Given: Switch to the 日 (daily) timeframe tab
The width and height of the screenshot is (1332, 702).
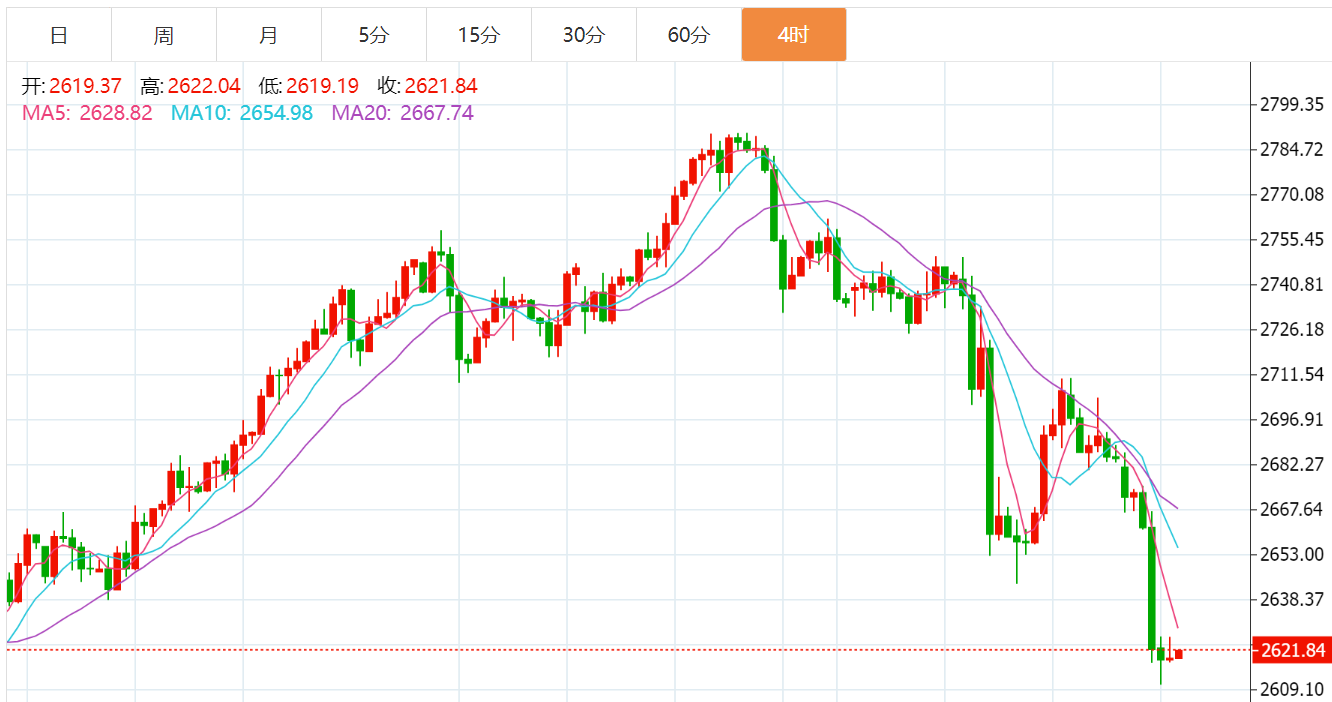Looking at the screenshot, I should click(59, 36).
